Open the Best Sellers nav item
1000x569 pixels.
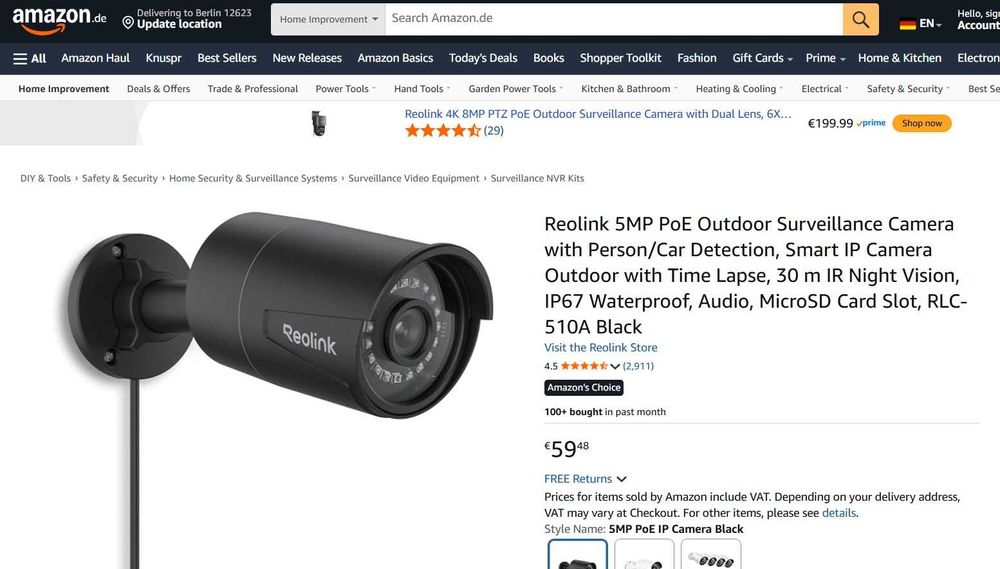[x=227, y=58]
